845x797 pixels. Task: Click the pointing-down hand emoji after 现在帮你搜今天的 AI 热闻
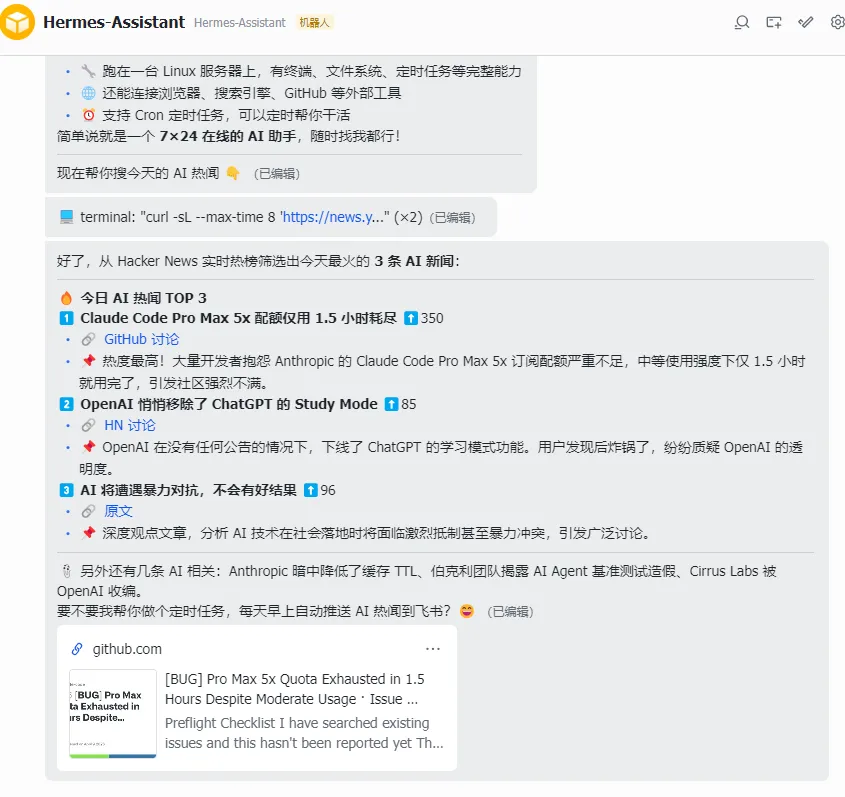[x=233, y=174]
